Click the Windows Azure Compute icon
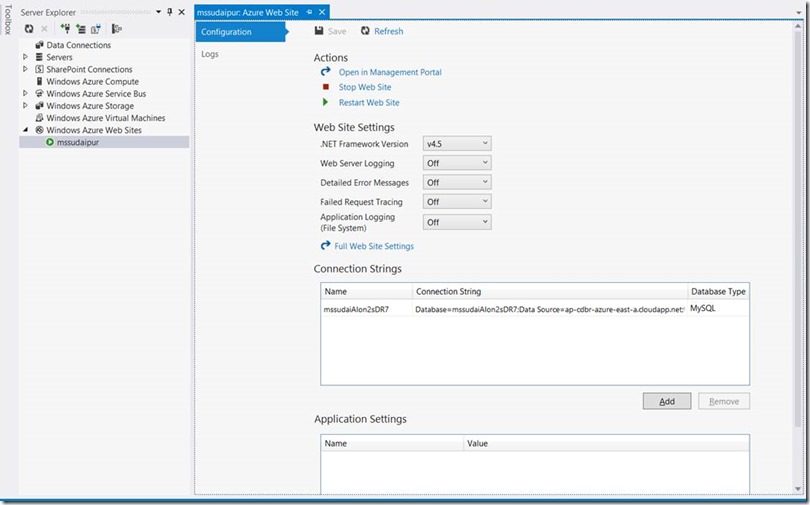The width and height of the screenshot is (810, 505). [39, 81]
